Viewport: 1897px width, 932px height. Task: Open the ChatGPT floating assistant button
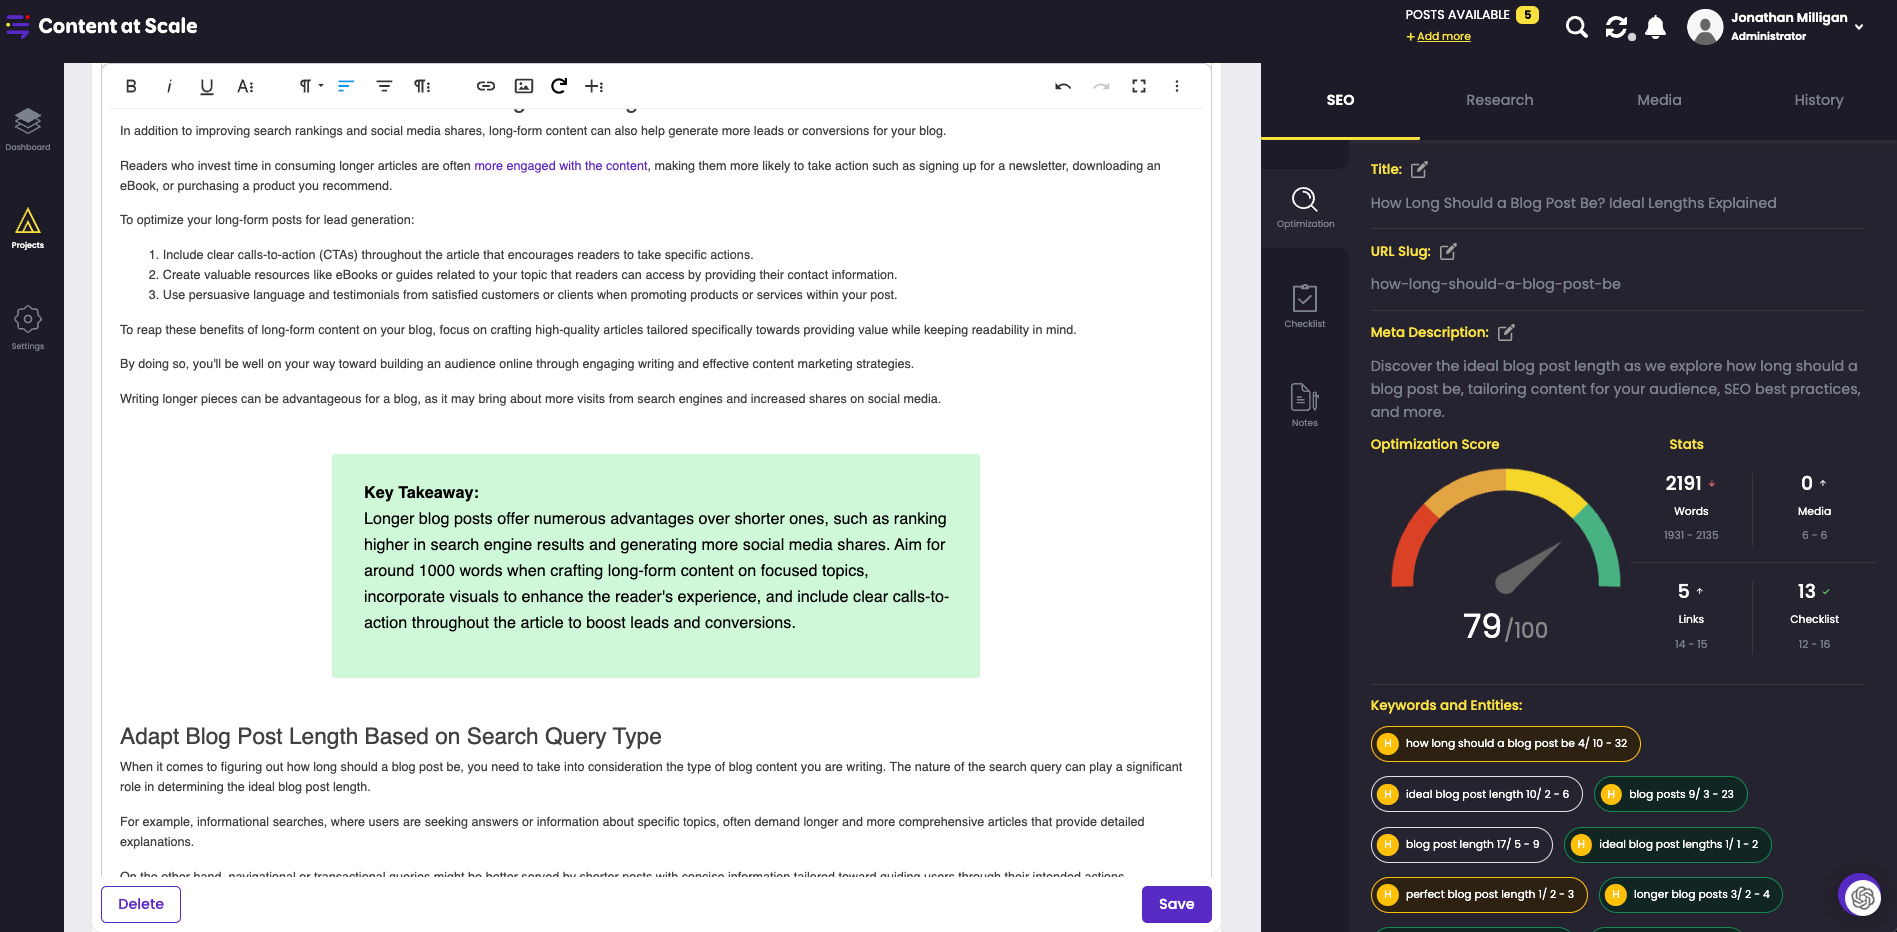pyautogui.click(x=1862, y=896)
